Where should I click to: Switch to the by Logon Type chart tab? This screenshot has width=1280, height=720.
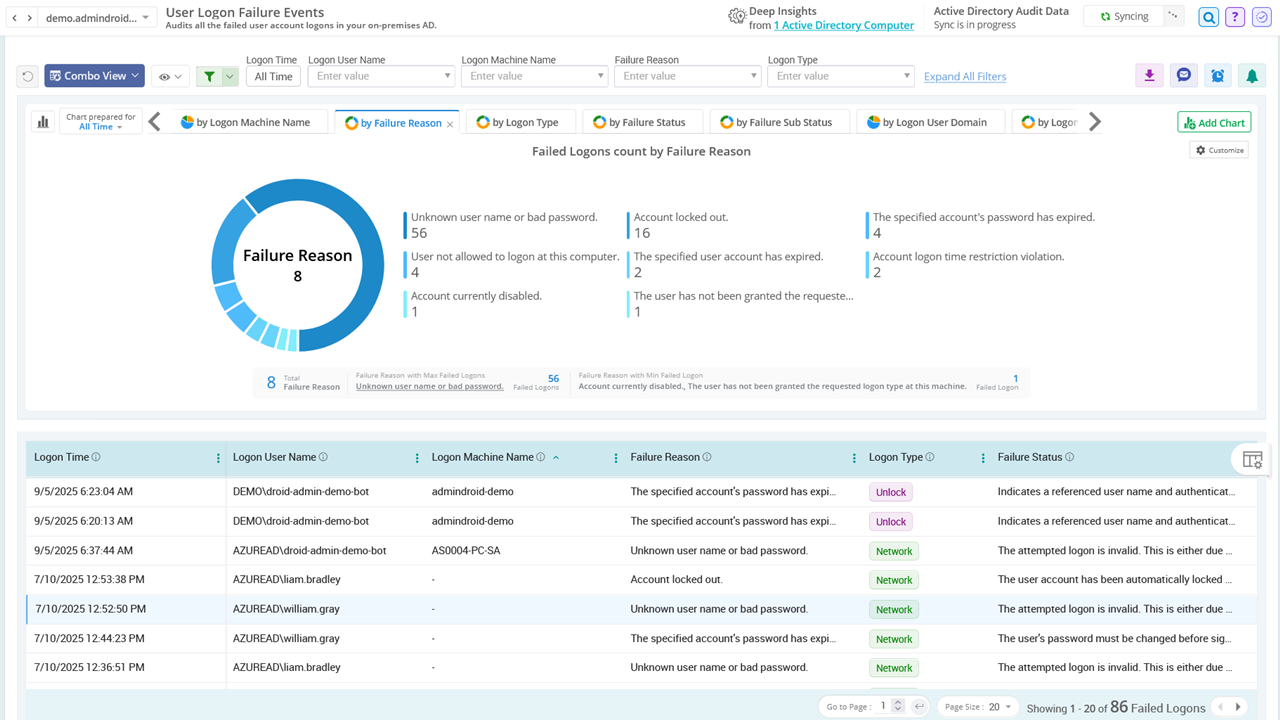tap(520, 121)
